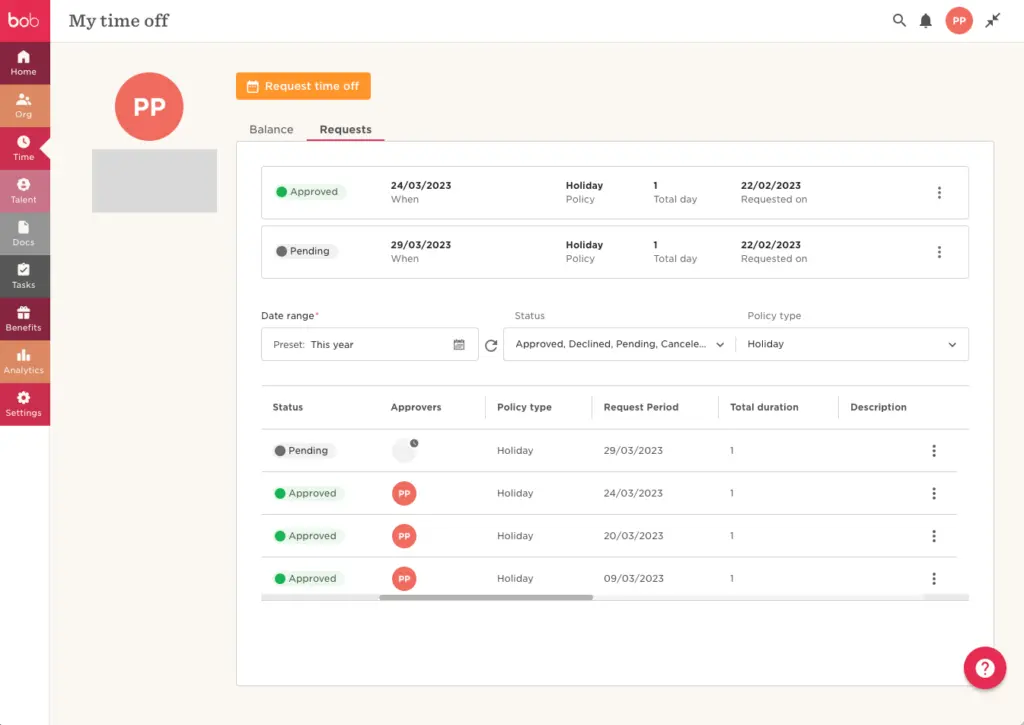Viewport: 1024px width, 725px height.
Task: Click the collapse arrows icon
Action: (993, 20)
